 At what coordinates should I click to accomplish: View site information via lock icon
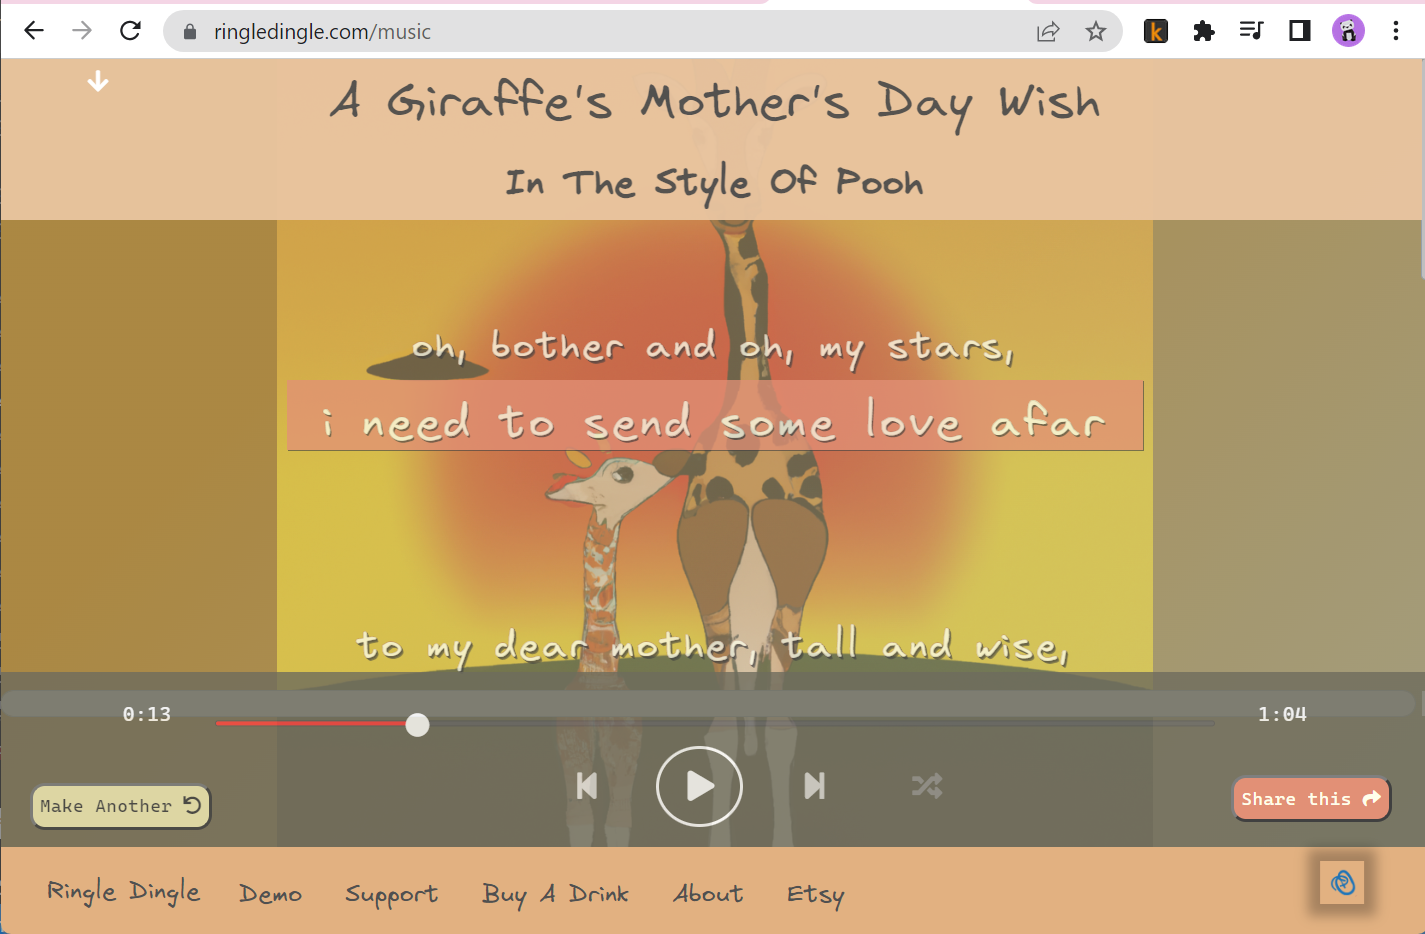point(190,32)
